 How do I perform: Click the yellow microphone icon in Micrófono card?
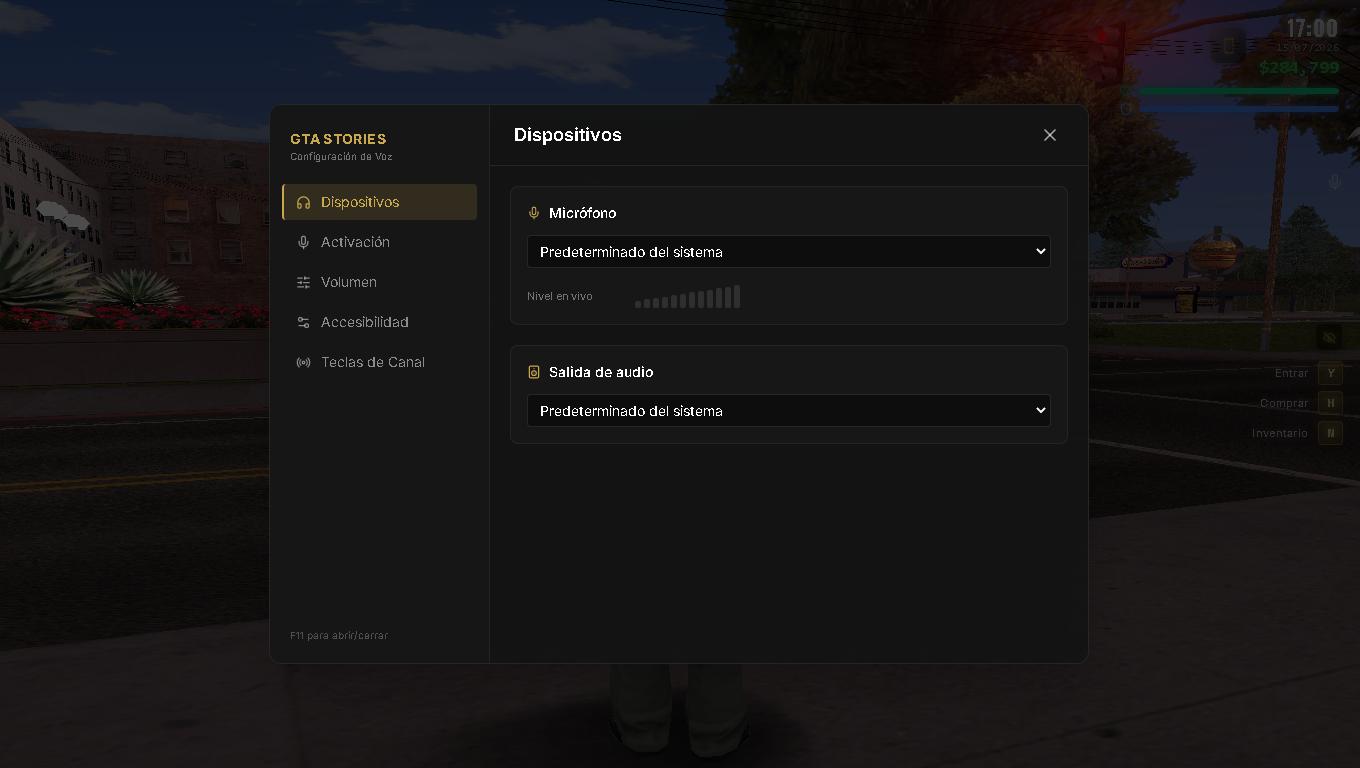(x=533, y=213)
